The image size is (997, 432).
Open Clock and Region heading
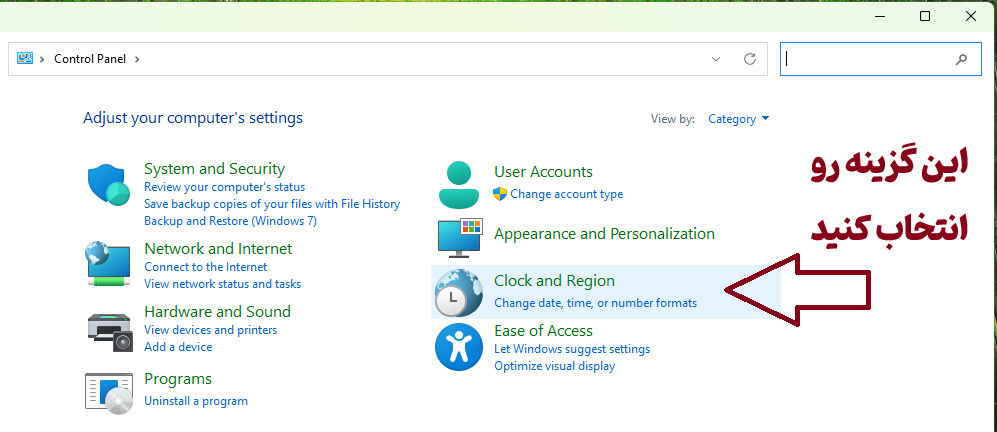[x=554, y=281]
